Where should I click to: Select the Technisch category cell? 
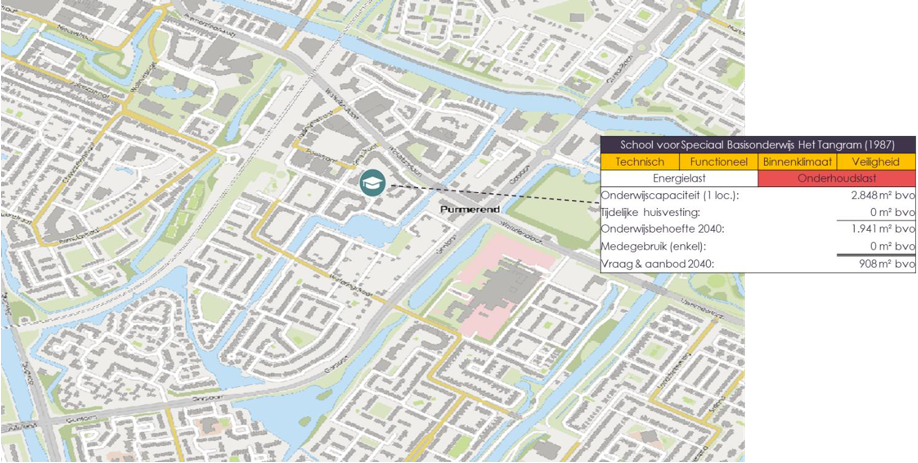click(640, 161)
